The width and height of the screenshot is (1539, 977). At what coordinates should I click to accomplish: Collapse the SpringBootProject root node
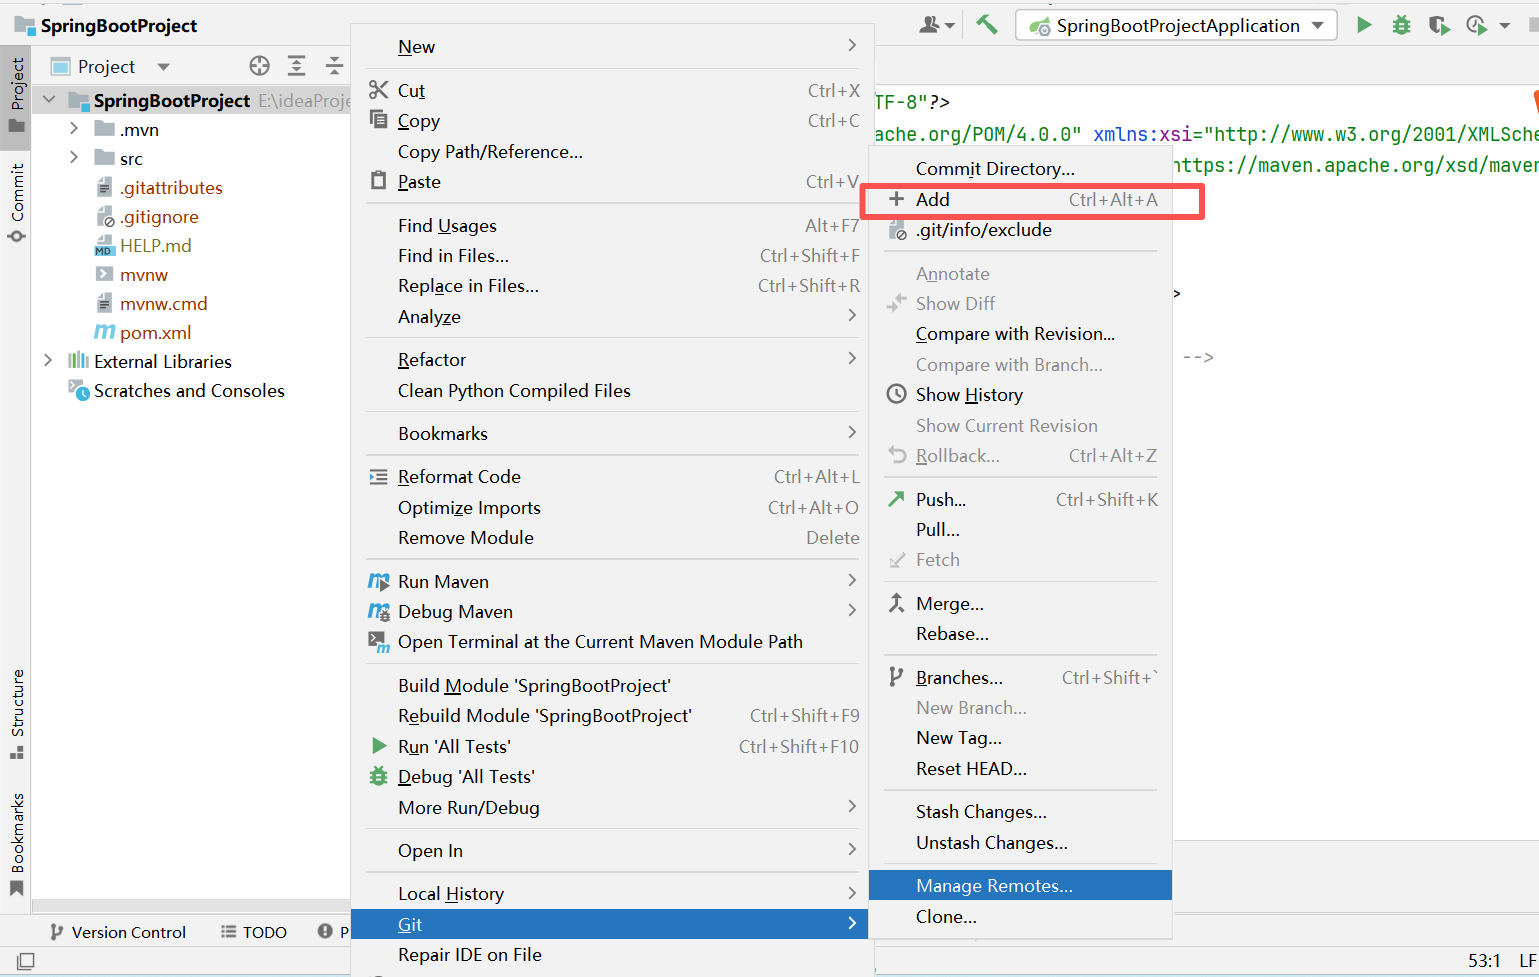pos(49,100)
